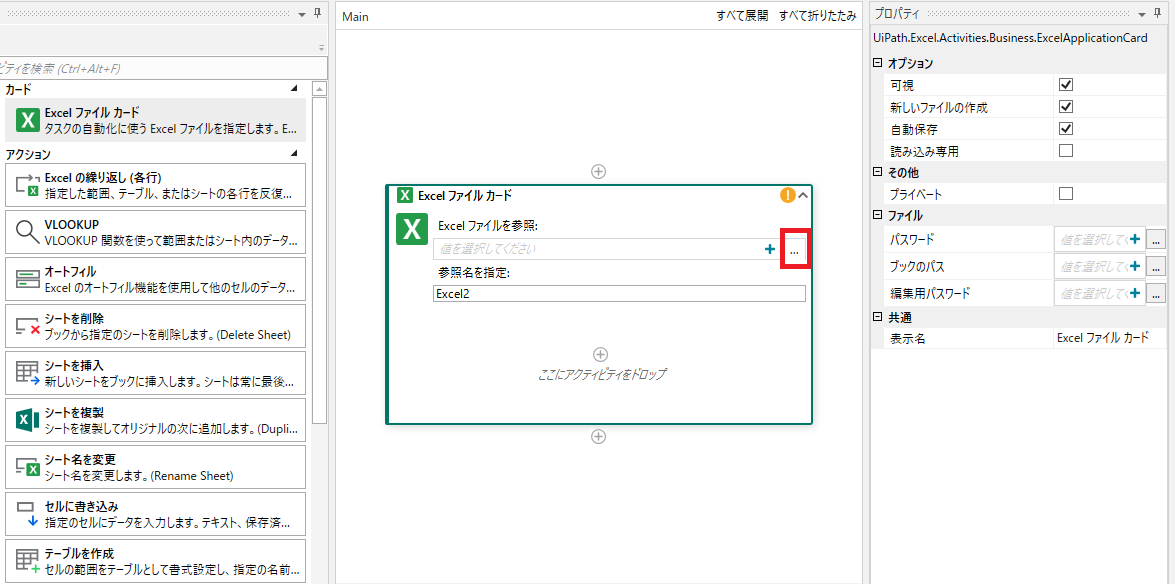This screenshot has height=584, width=1176.
Task: Collapse the アクション activities group
Action: 294,154
